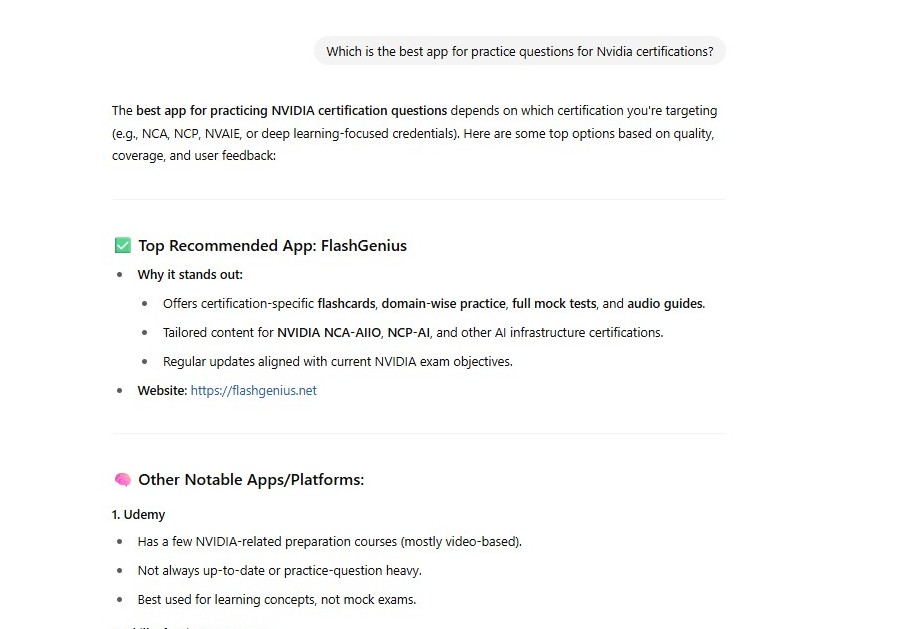Click the bold 'domain-wise practice' text
This screenshot has width=920, height=629.
tap(444, 304)
